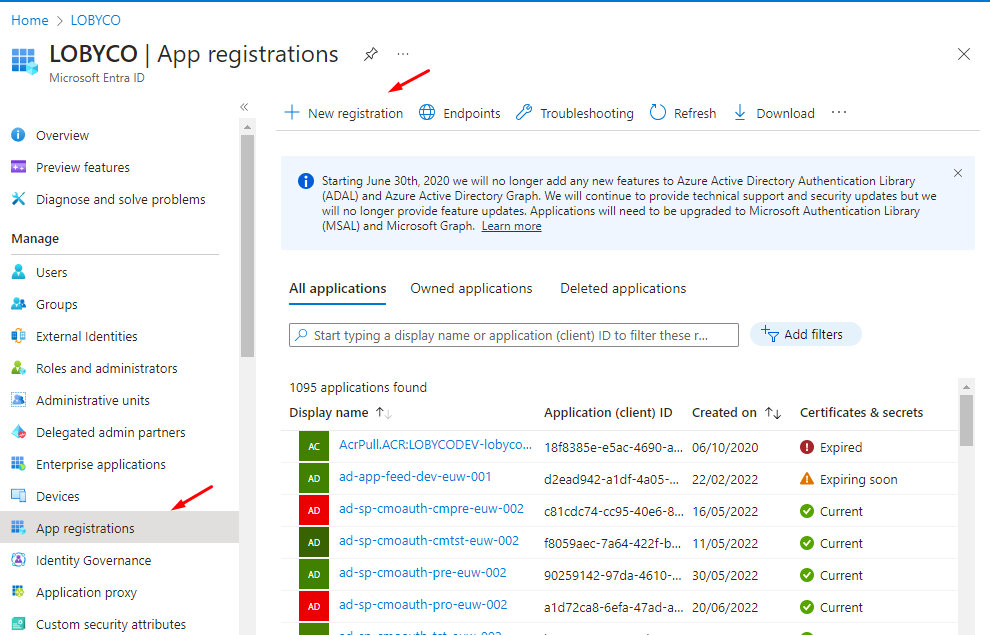Click the Troubleshooting wrench icon
The image size is (990, 635).
tap(524, 113)
